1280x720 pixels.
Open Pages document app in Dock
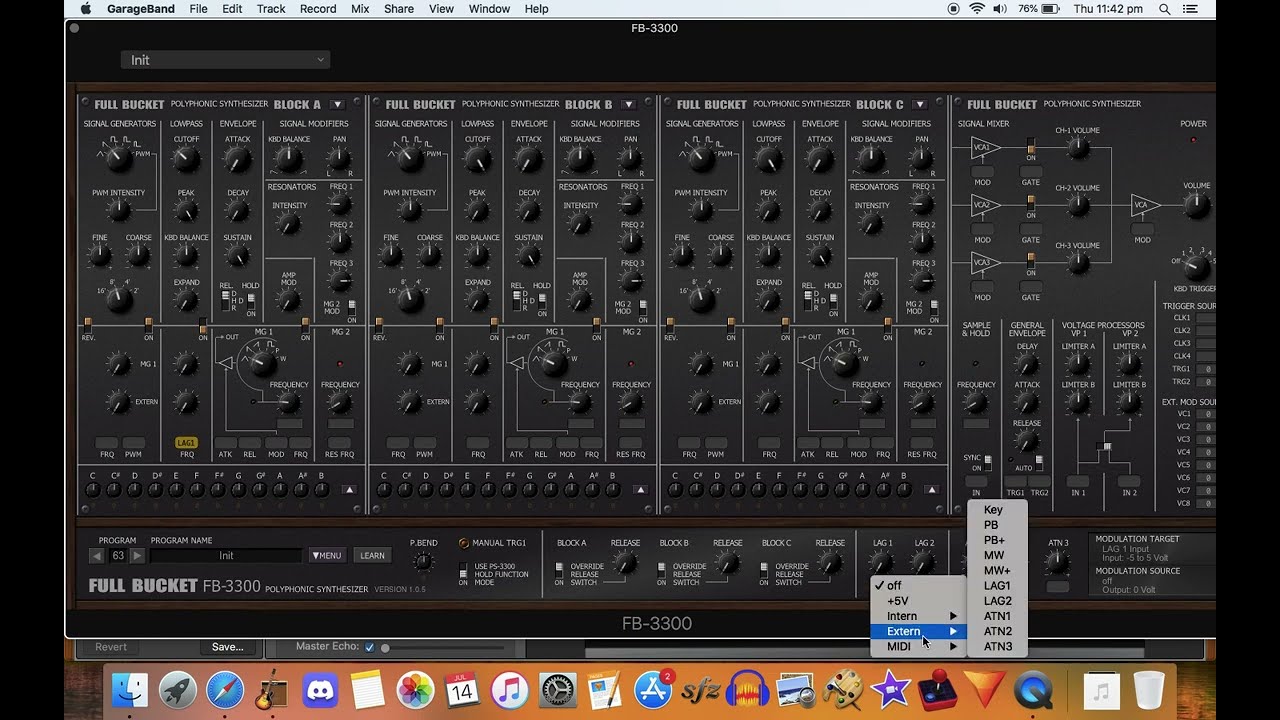pos(605,690)
